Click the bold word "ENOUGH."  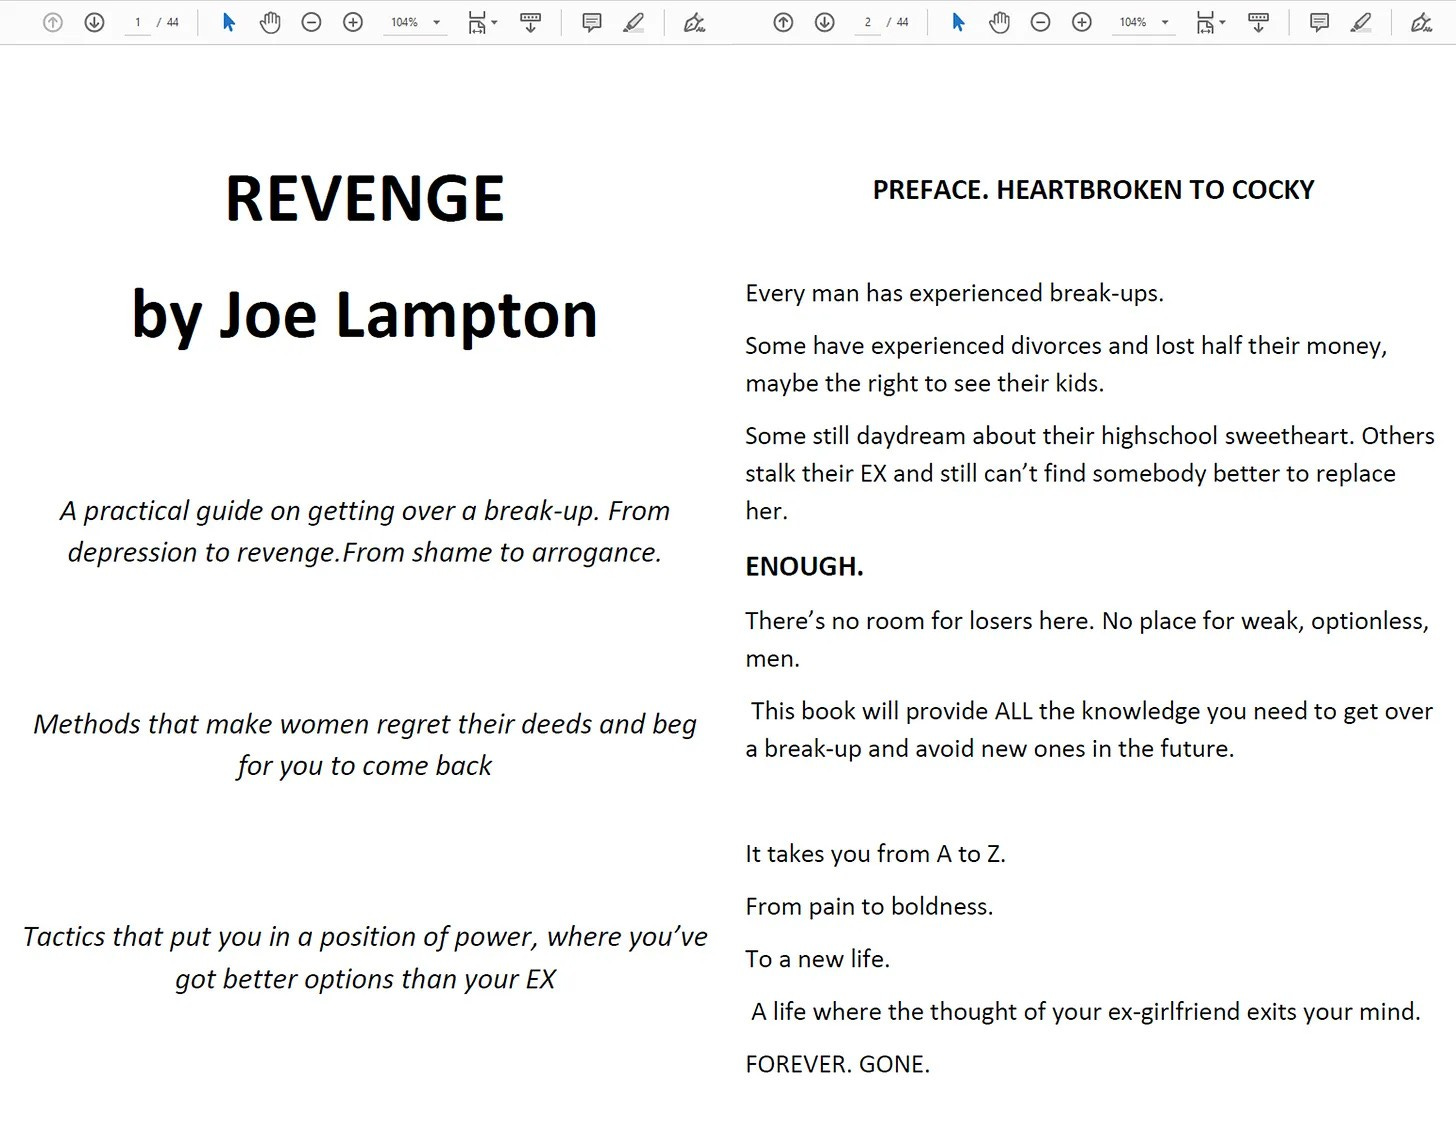coord(804,567)
